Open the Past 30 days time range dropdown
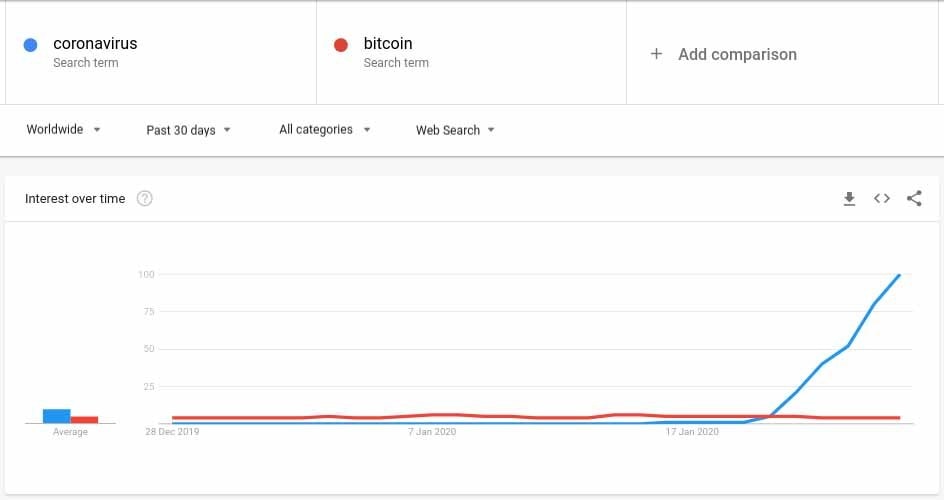 (188, 130)
